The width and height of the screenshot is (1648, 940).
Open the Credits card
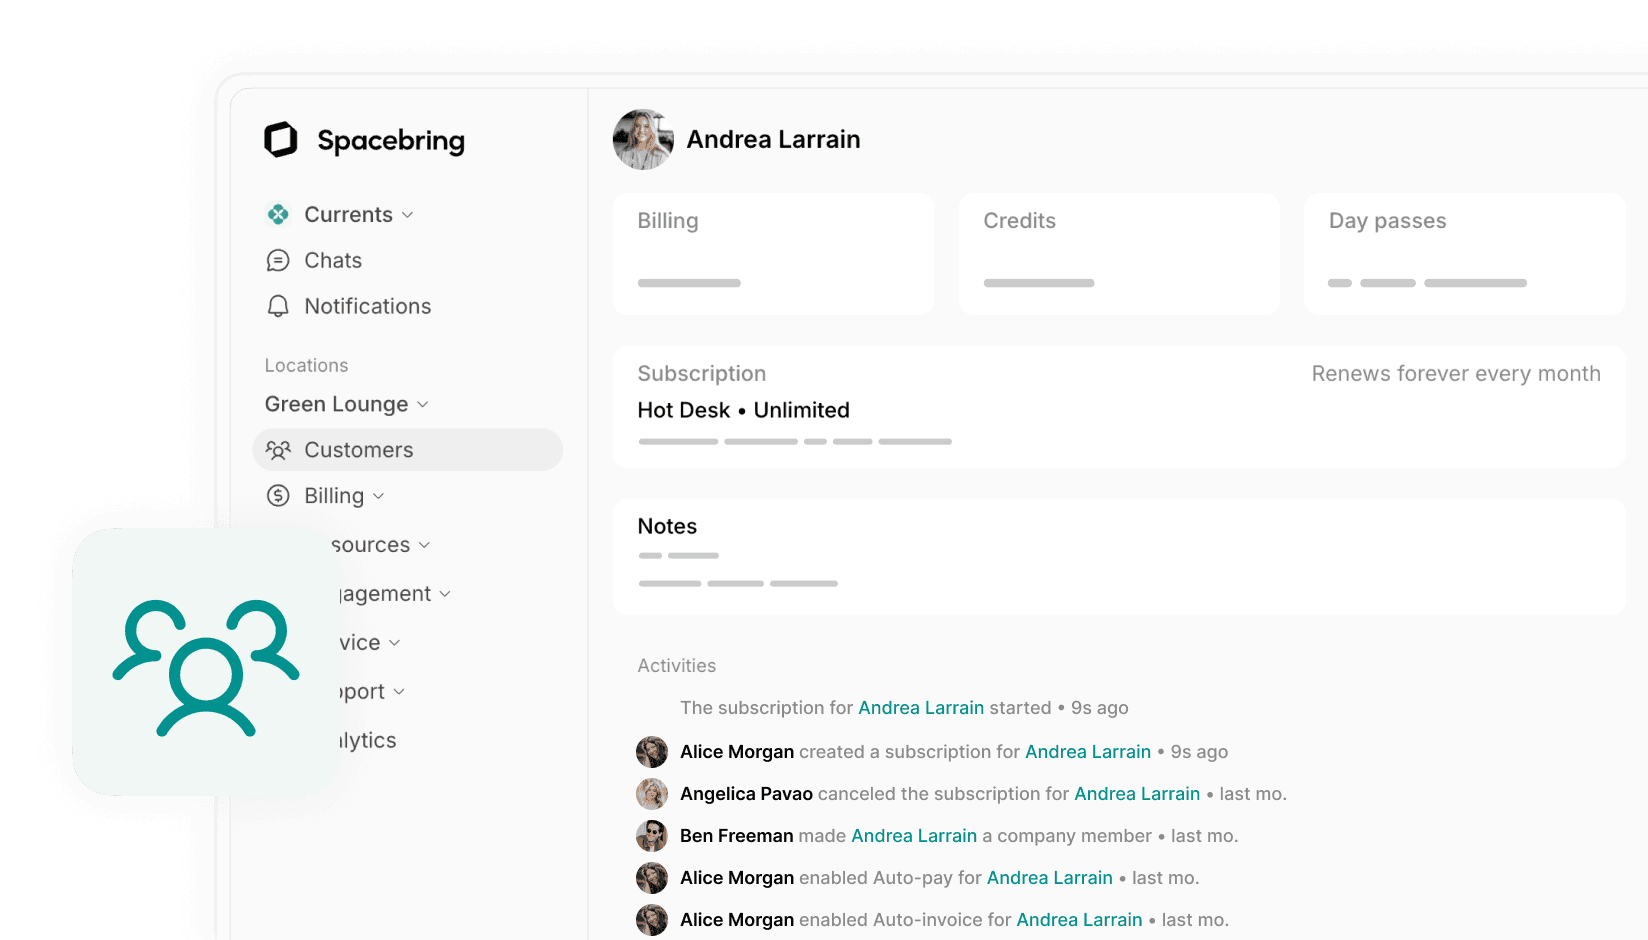1118,254
